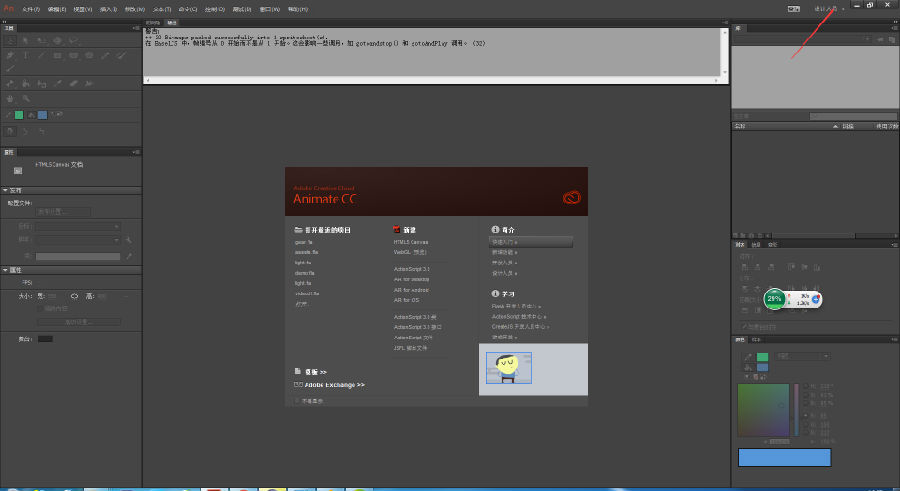Collapse the 发布 section in Properties

tap(5, 190)
